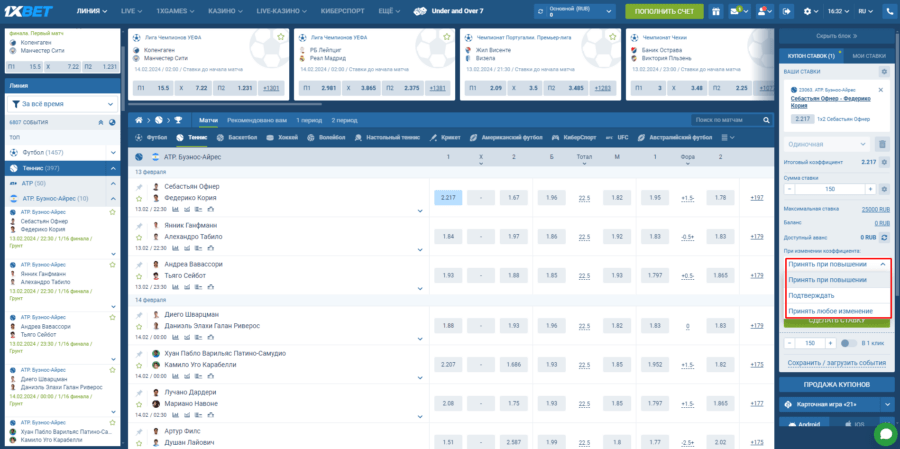
Task: Open bet slip settings gear beside Ваши ставки
Action: point(883,72)
